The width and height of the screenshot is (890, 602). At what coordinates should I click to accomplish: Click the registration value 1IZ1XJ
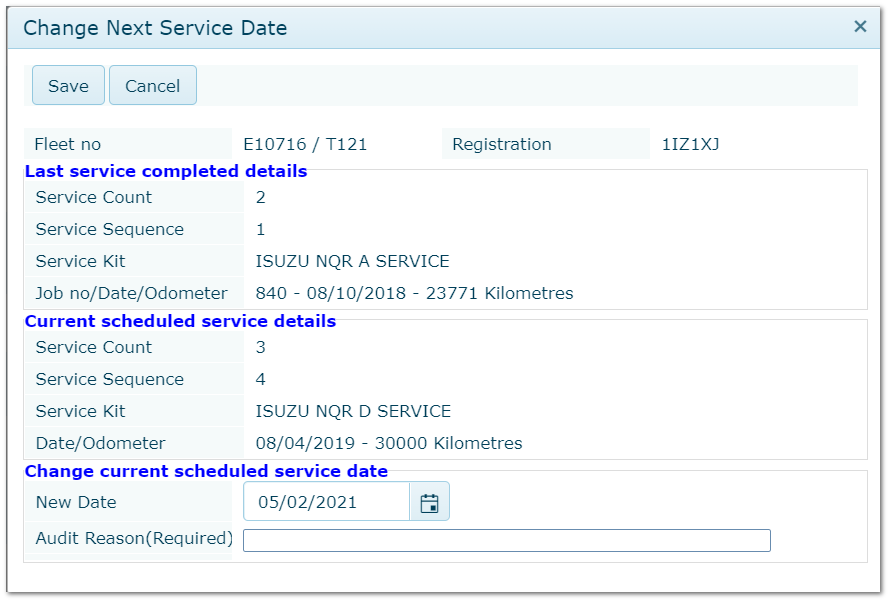(x=690, y=144)
